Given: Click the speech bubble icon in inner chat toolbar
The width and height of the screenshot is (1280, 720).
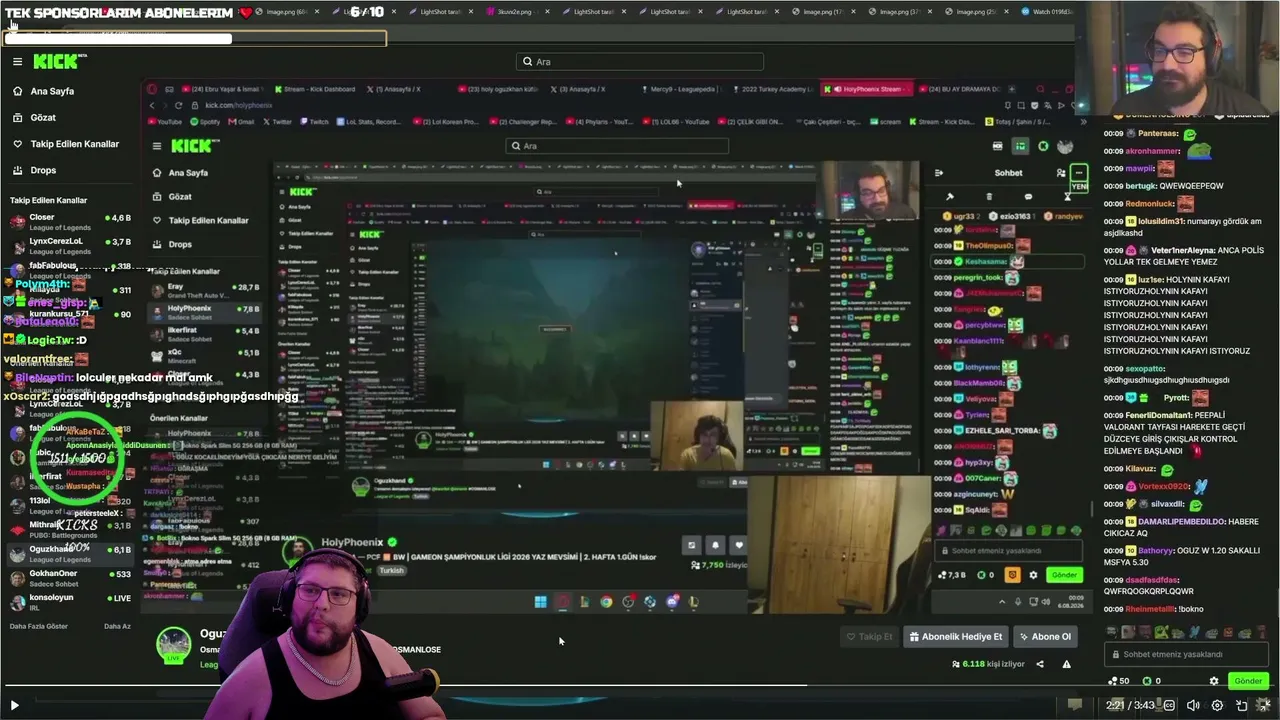Looking at the screenshot, I should [x=1028, y=197].
